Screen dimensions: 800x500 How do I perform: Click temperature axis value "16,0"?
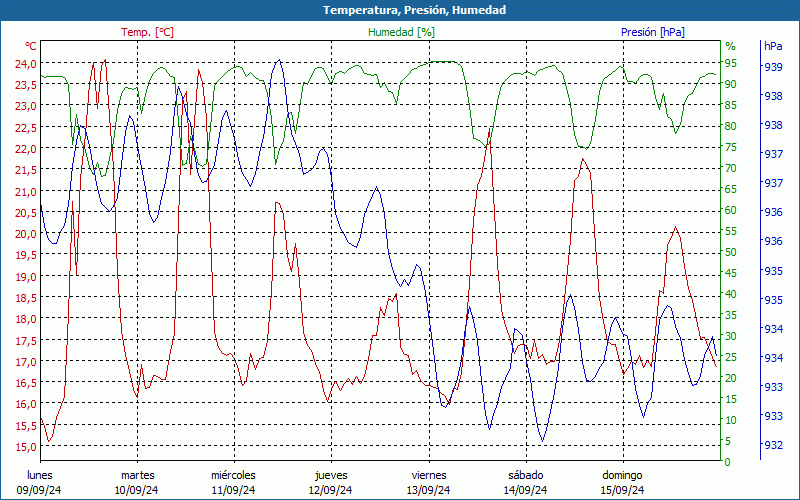[27, 404]
